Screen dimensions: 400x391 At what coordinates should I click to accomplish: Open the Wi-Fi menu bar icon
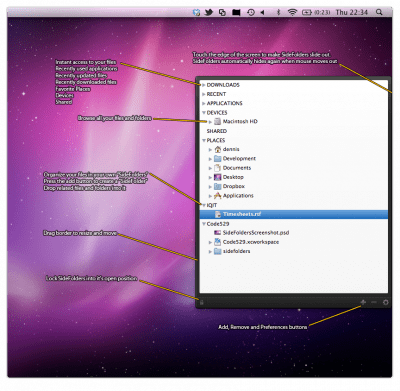click(292, 12)
